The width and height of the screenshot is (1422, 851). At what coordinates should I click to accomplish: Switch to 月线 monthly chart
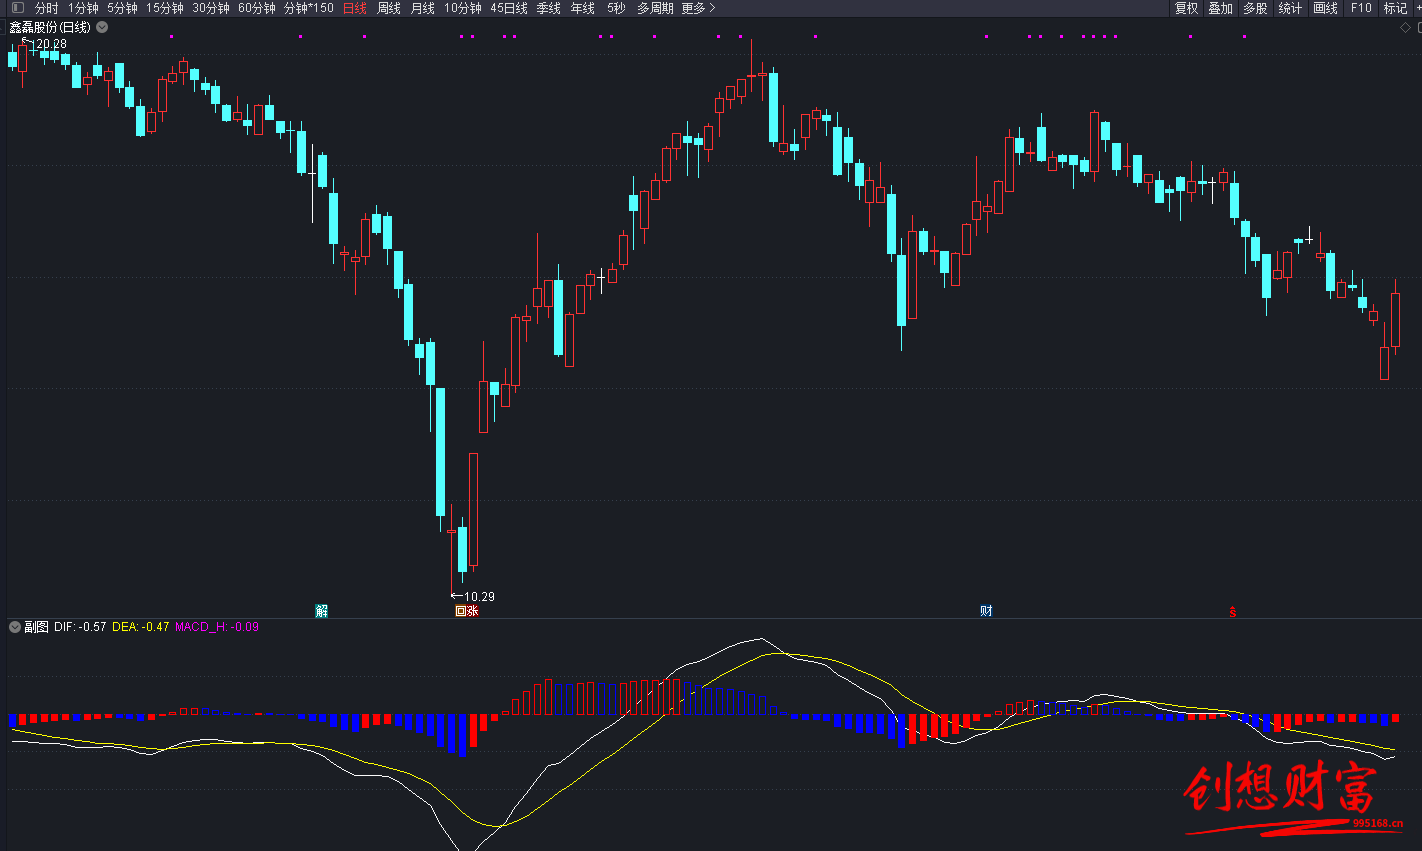tap(423, 8)
